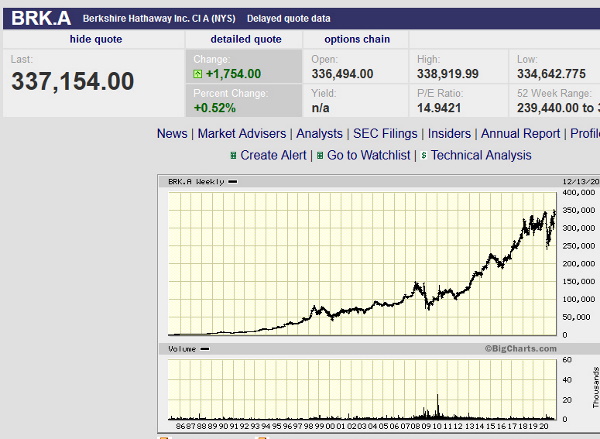
Task: Click the BRK.A weekly price chart
Action: pyautogui.click(x=362, y=264)
